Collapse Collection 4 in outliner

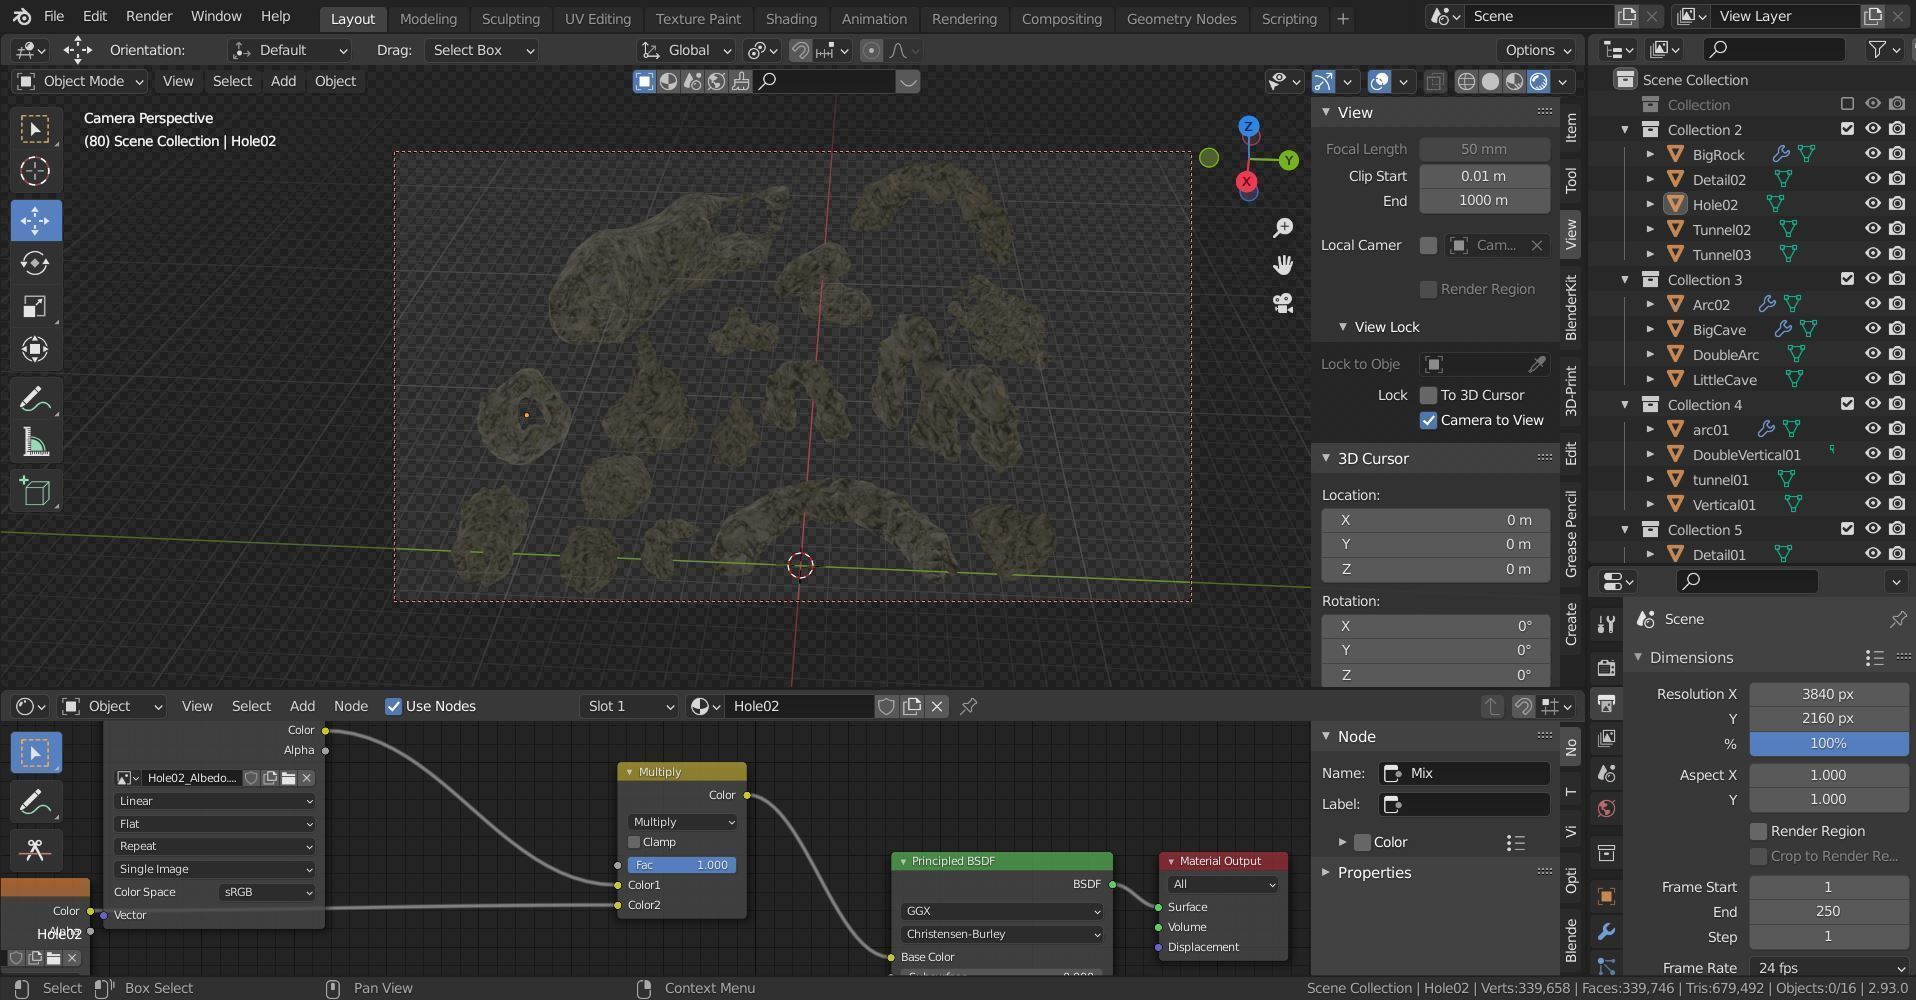pyautogui.click(x=1625, y=404)
